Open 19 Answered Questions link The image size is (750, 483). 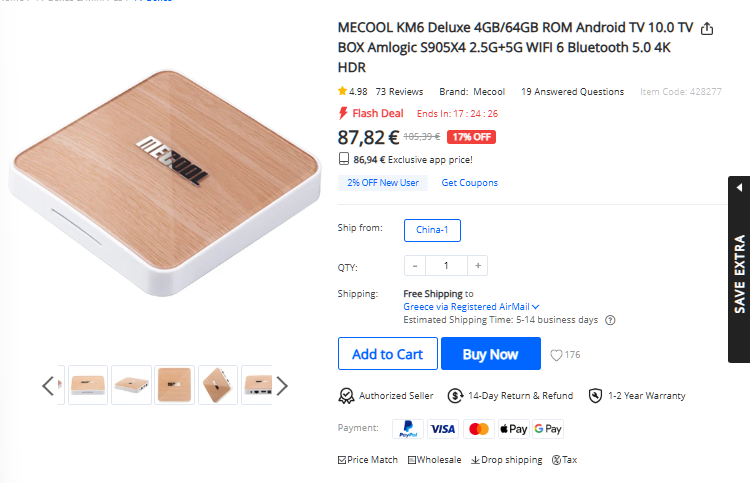tap(572, 92)
